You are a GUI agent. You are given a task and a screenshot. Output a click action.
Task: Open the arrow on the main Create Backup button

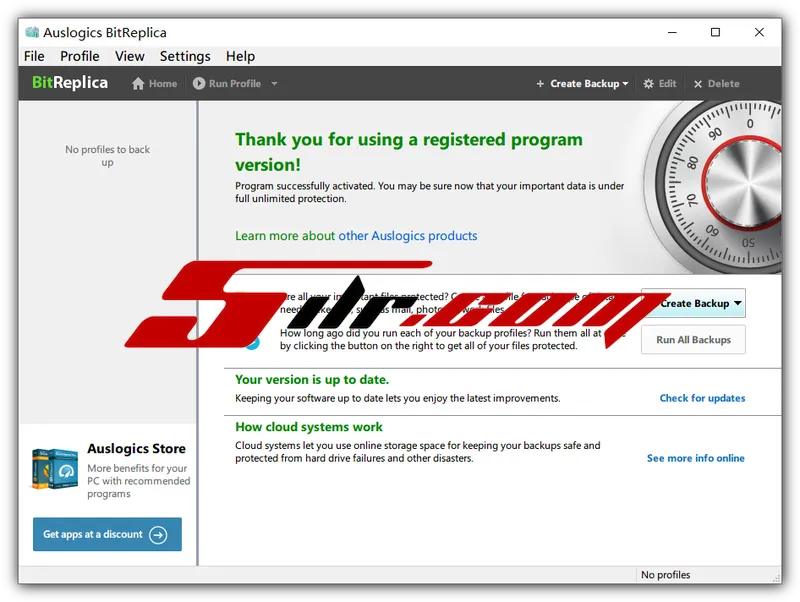[737, 303]
